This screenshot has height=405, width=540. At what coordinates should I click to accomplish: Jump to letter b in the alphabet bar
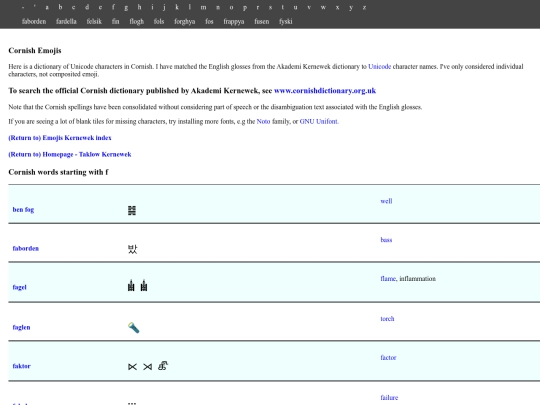(x=60, y=7)
